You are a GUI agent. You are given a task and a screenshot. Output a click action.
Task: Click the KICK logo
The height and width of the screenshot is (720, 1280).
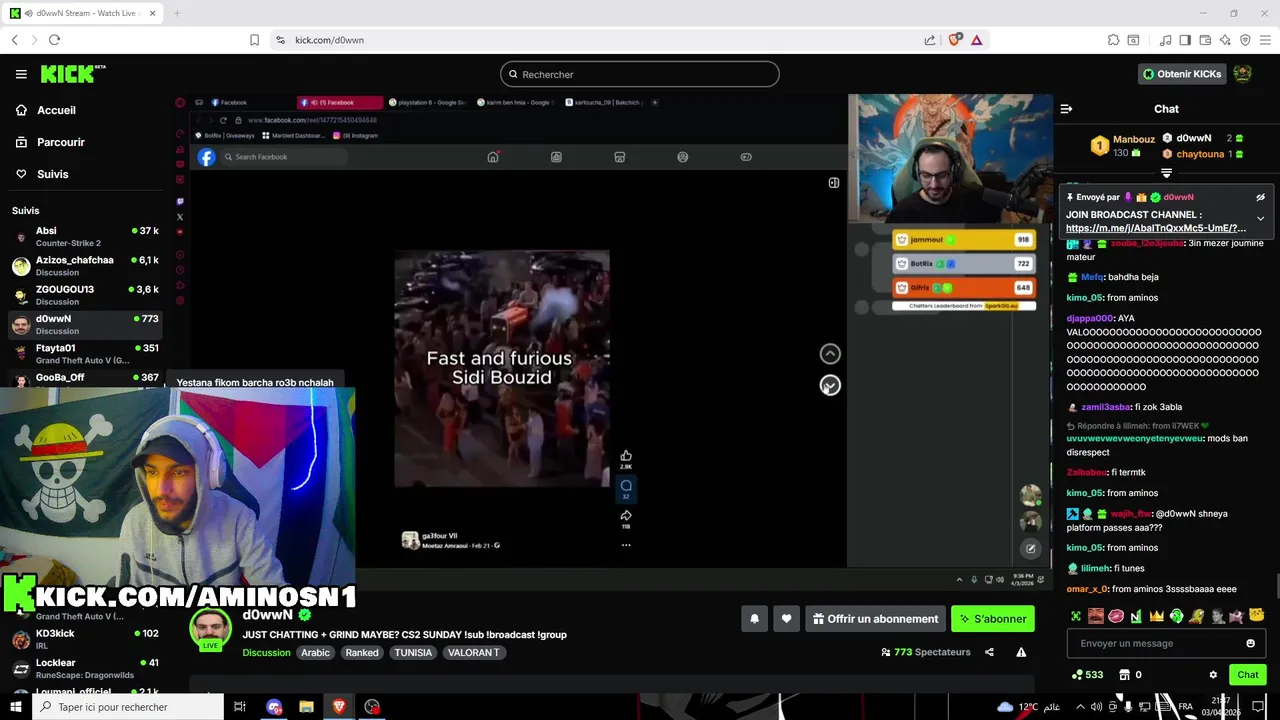(72, 74)
